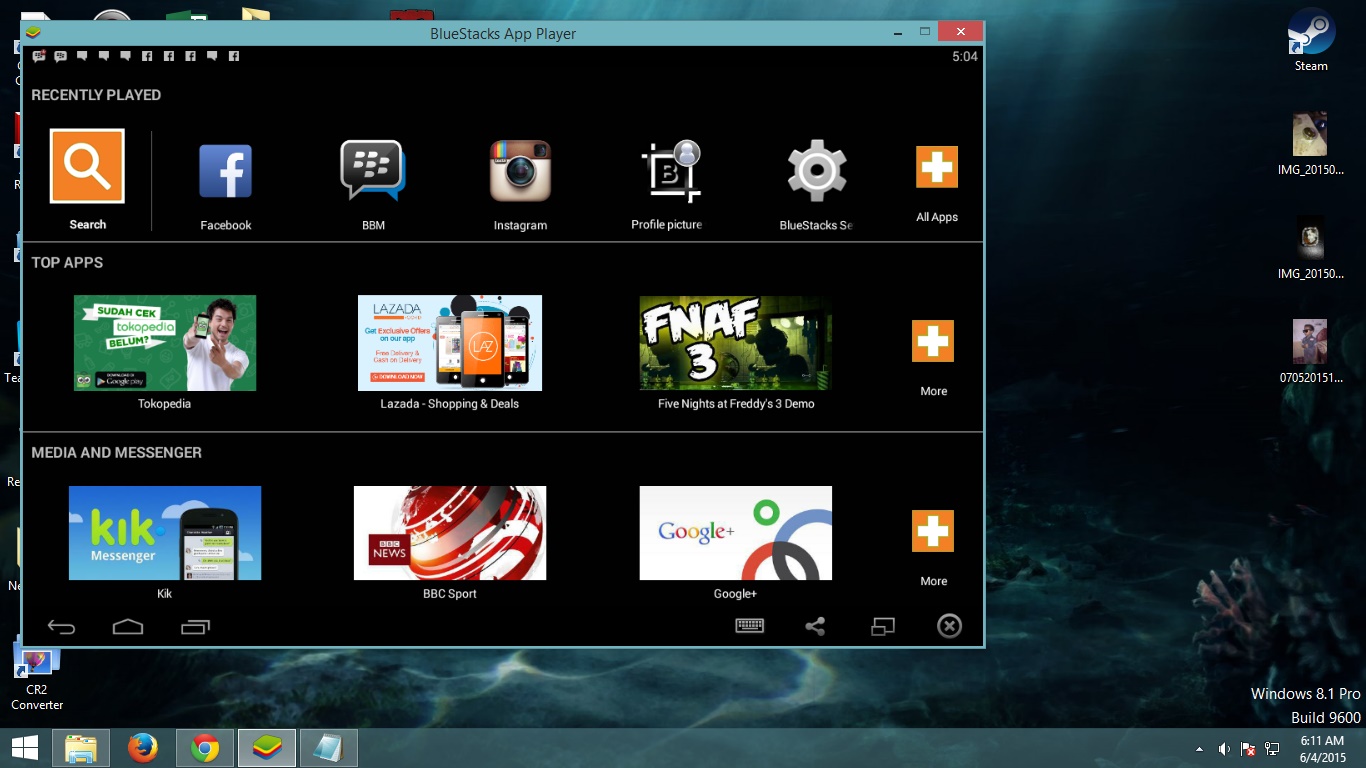Select the 070520151... desktop file
This screenshot has height=768, width=1366.
1310,352
